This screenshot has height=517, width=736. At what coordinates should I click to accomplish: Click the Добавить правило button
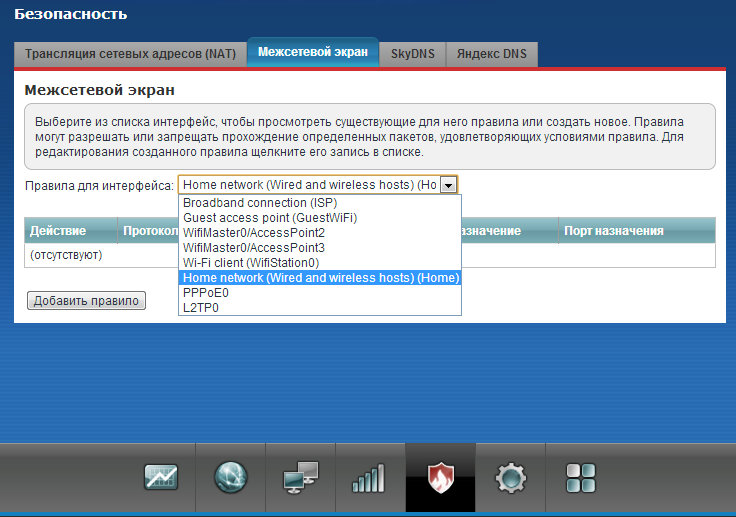(86, 301)
